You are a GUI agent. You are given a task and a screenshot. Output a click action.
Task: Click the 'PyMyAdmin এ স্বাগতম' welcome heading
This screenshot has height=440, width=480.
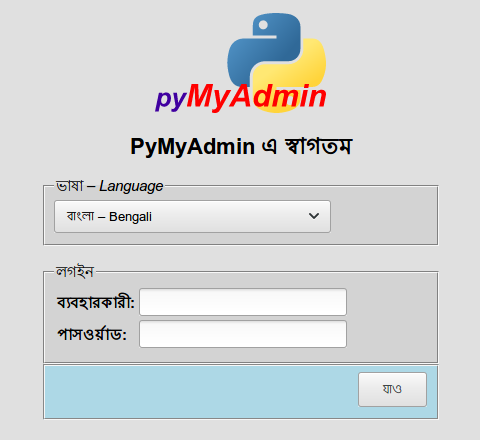(x=241, y=146)
